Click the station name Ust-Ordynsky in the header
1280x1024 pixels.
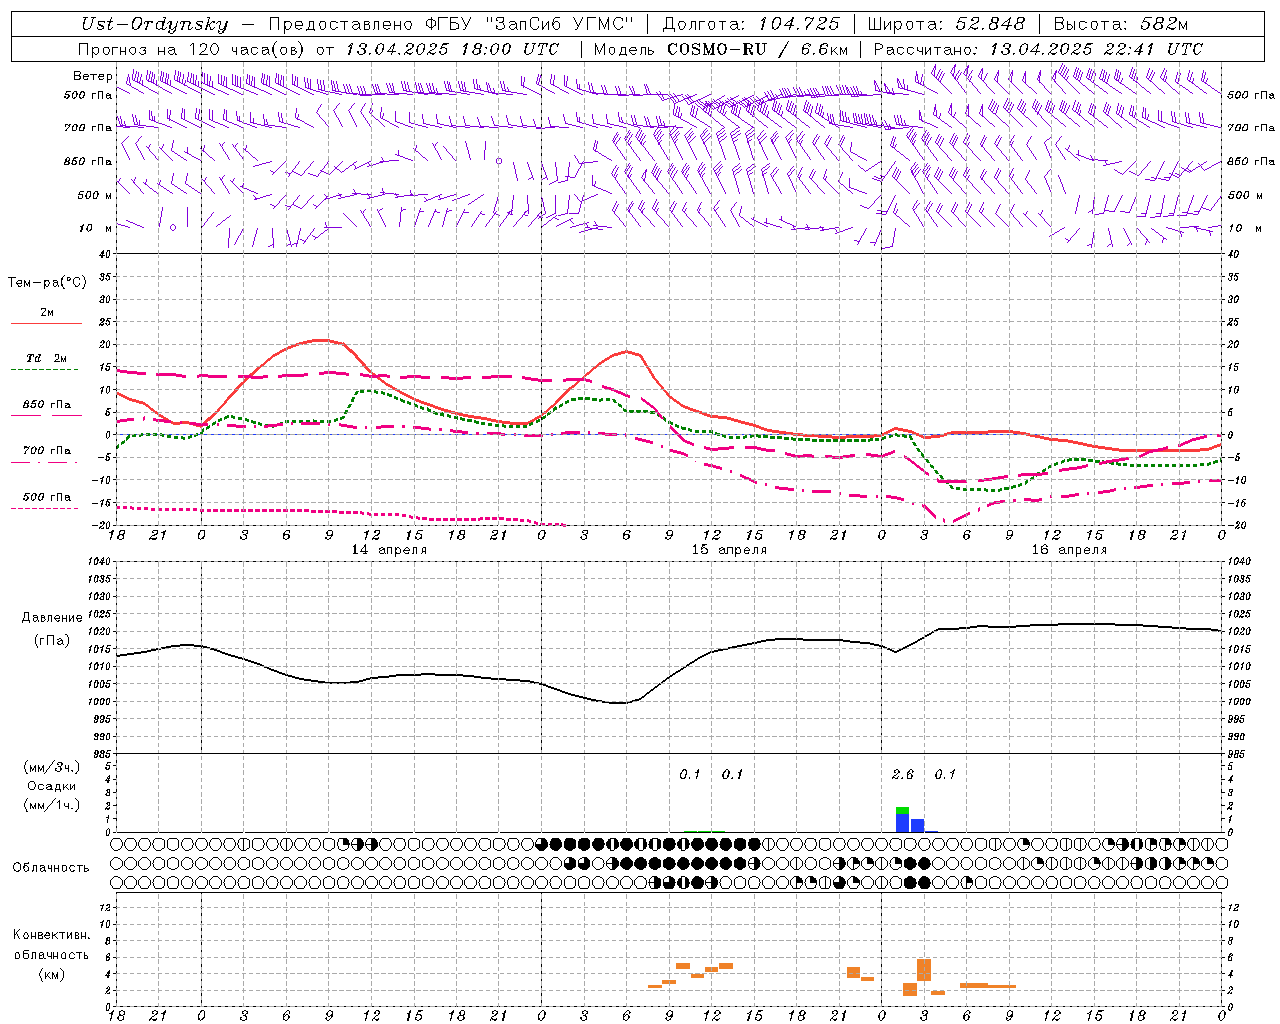155,24
